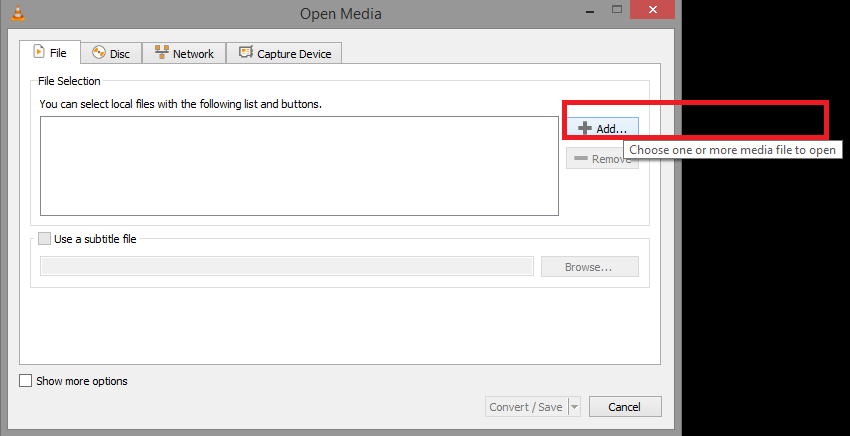The height and width of the screenshot is (436, 850).
Task: Enable the Use a subtitle file checkbox
Action: coord(44,239)
